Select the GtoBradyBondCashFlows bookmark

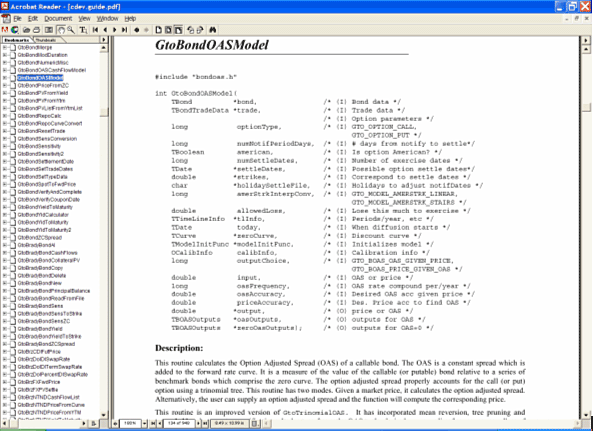(48, 253)
